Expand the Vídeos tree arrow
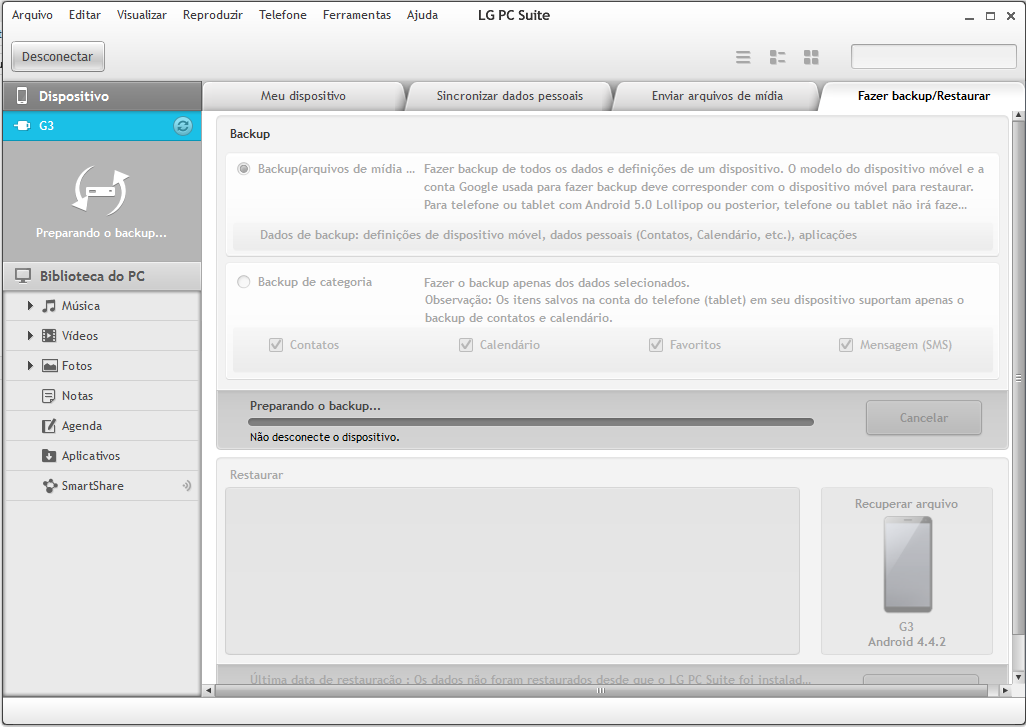Viewport: 1026px width, 727px height. click(30, 336)
